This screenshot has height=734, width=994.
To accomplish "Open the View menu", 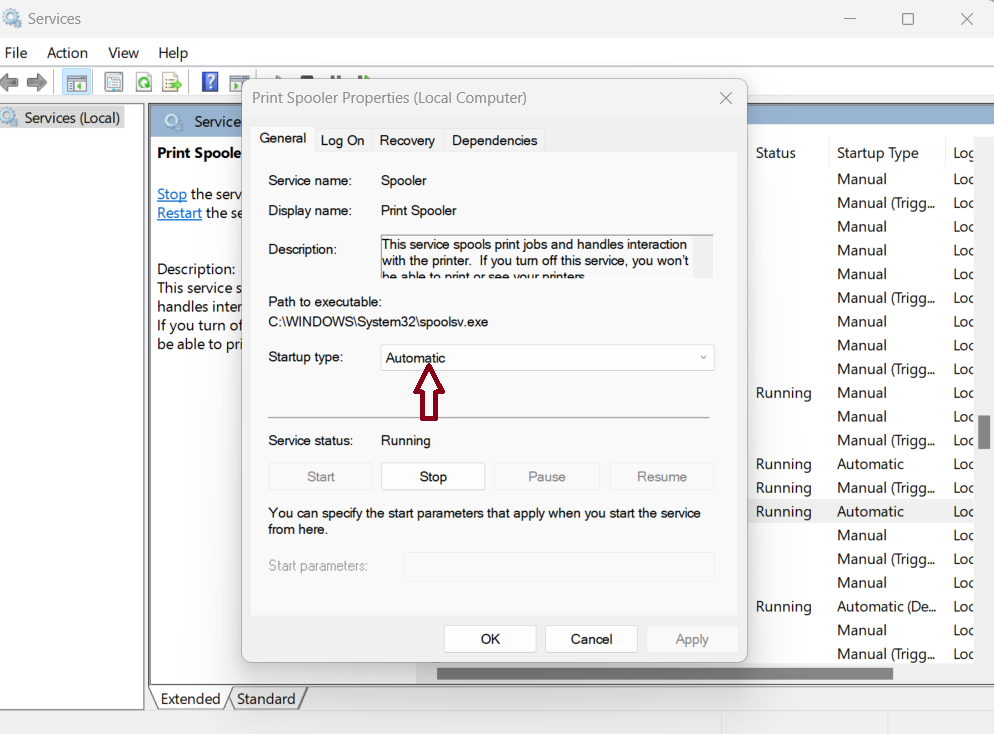I will click(123, 53).
